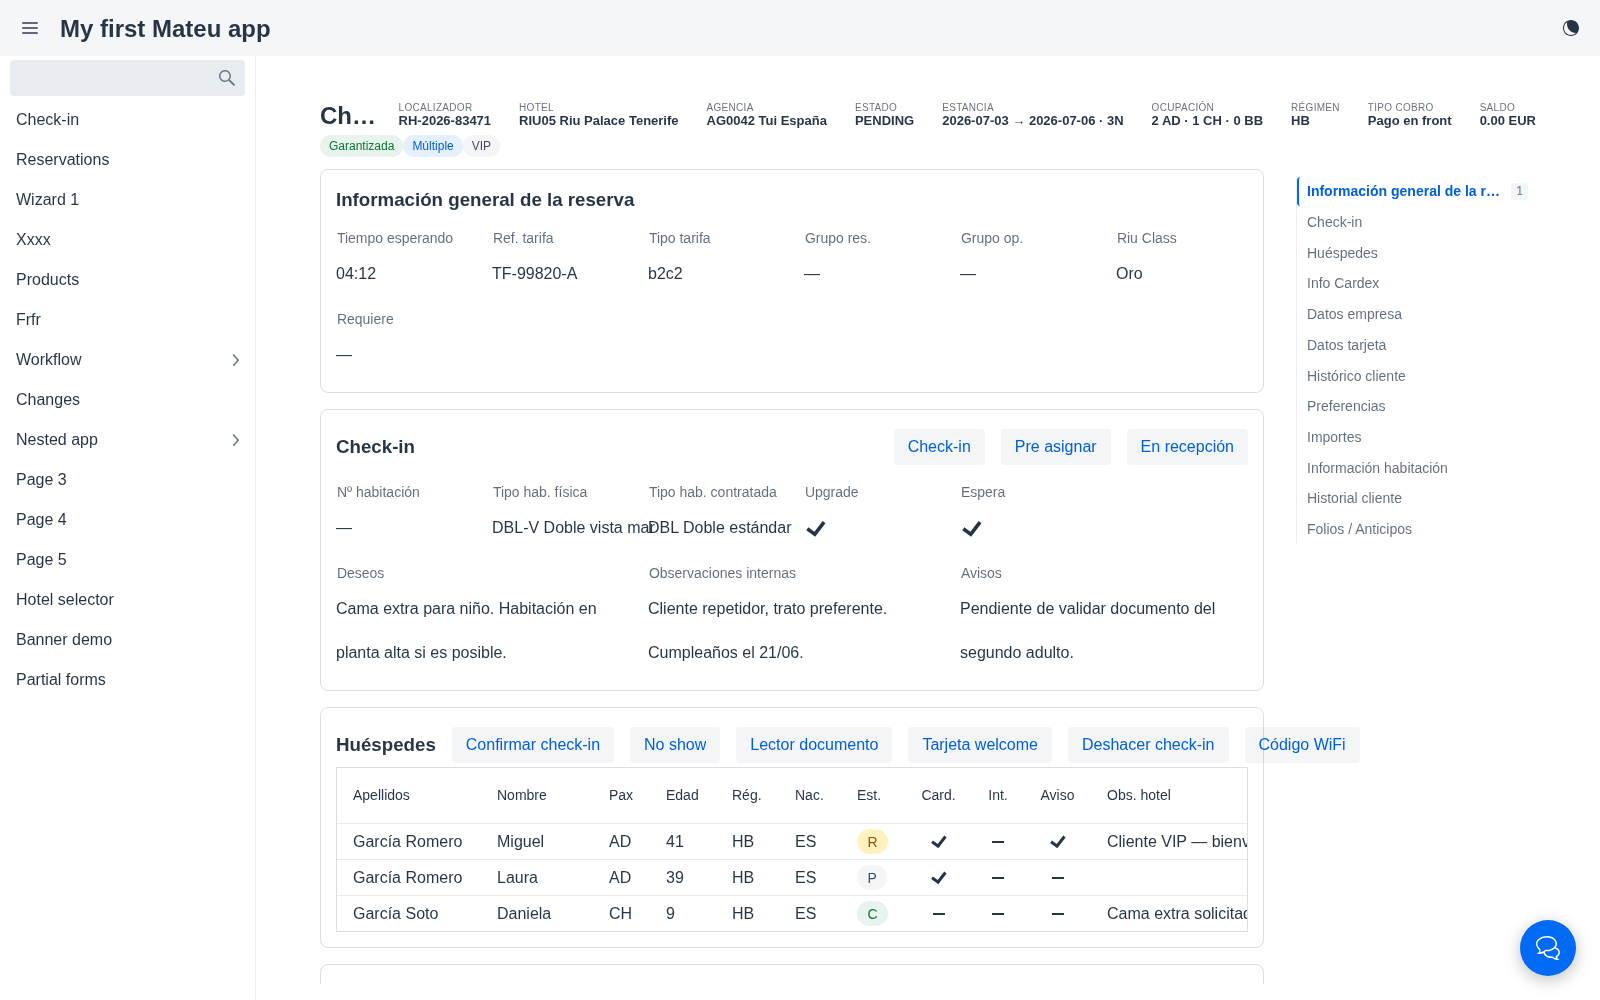The height and width of the screenshot is (1000, 1600).
Task: Click the Check-in action button
Action: point(939,447)
